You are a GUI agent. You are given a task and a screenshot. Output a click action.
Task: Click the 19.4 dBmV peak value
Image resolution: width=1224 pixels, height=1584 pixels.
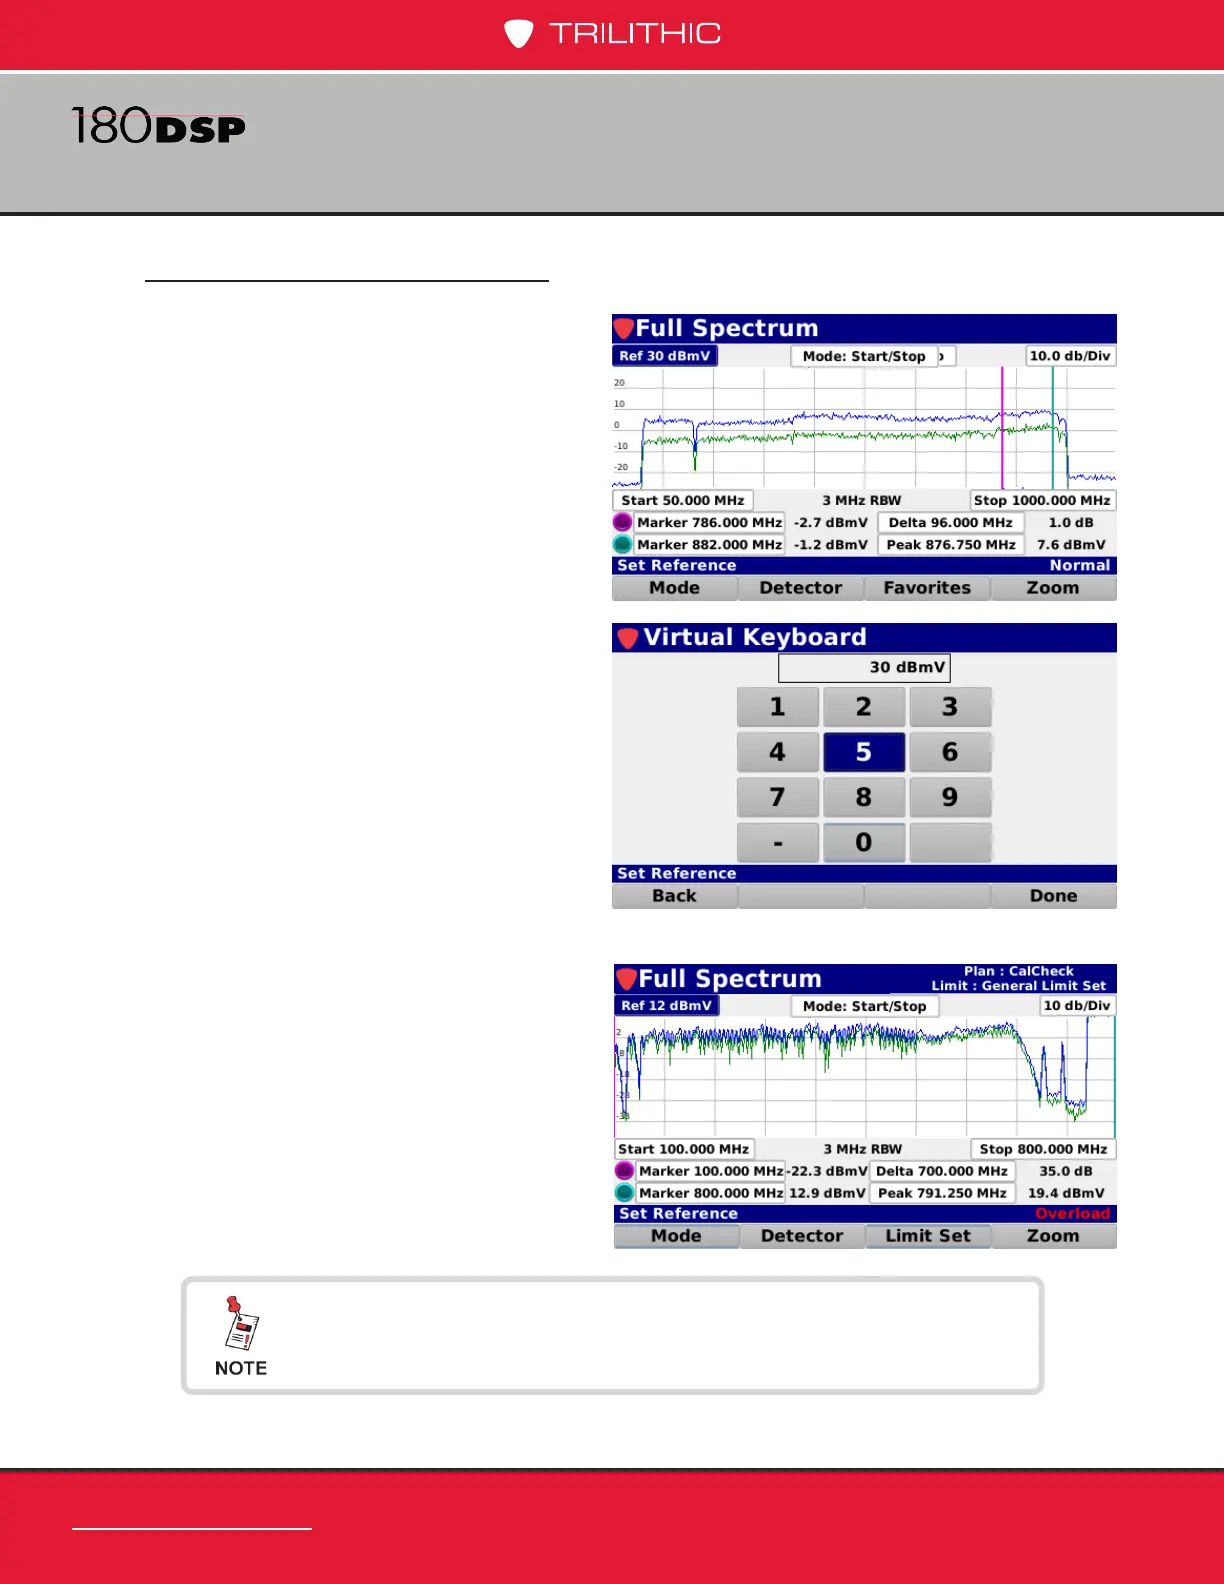tap(1066, 1193)
